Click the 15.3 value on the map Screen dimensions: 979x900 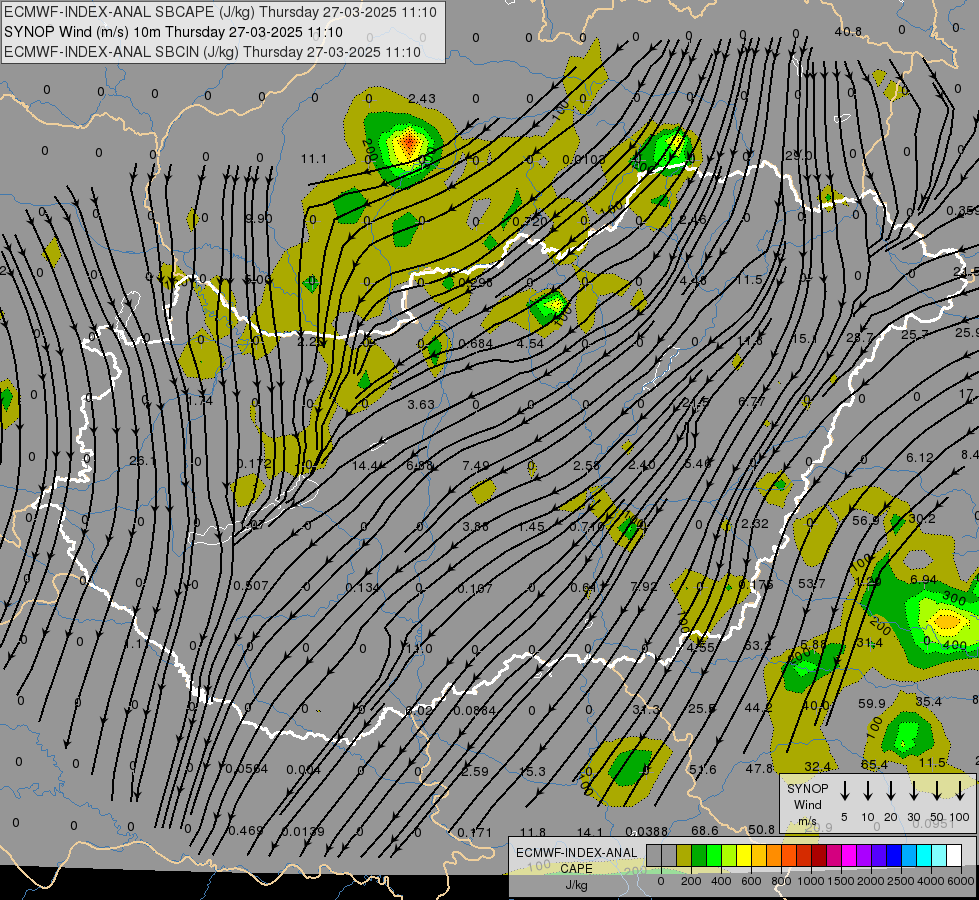532,772
